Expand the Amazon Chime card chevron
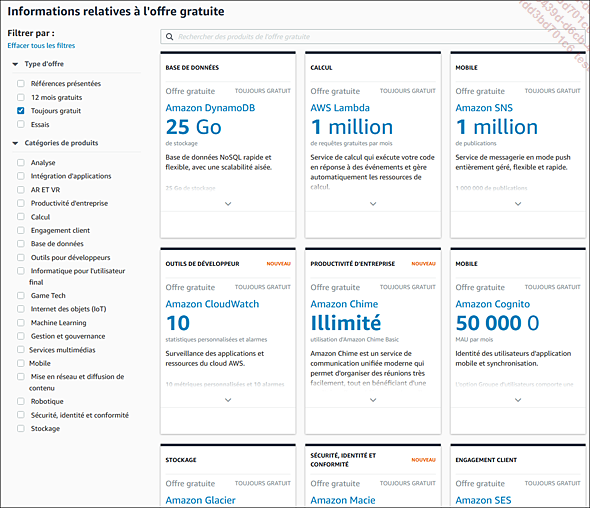Image resolution: width=590 pixels, height=508 pixels. point(373,400)
